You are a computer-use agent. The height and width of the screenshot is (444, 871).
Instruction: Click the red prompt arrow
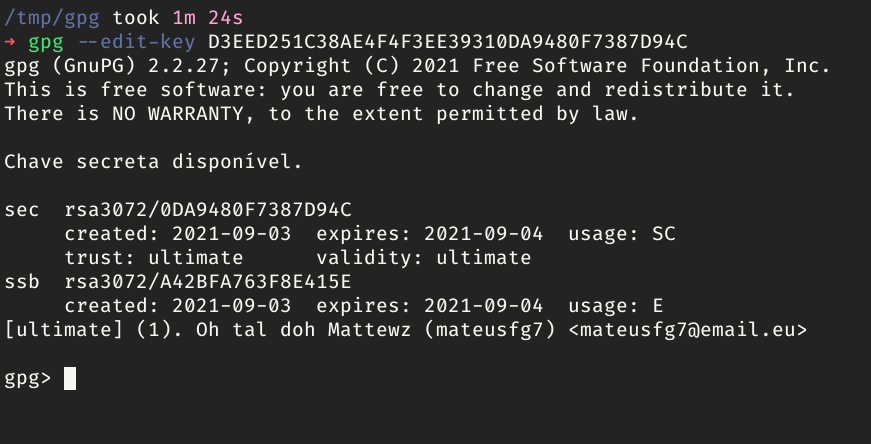[x=12, y=43]
